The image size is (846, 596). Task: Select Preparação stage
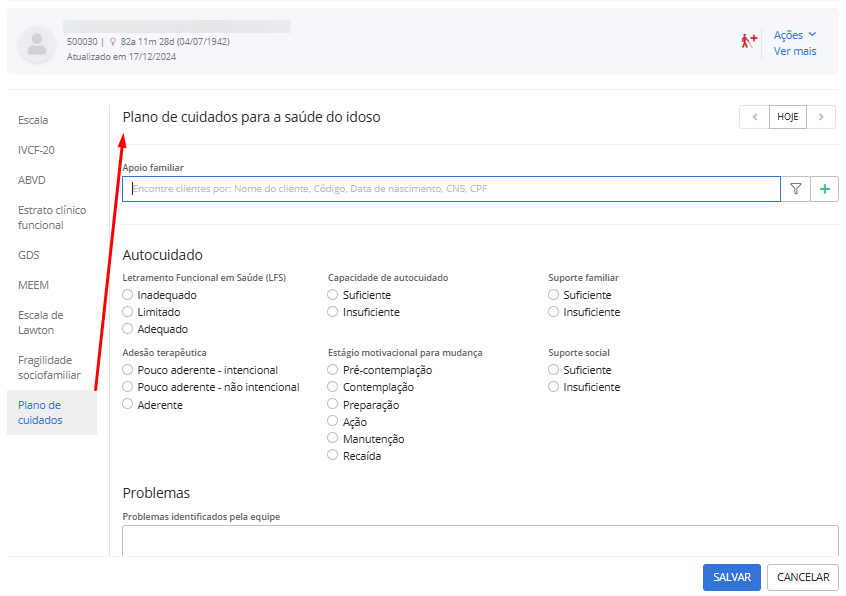(x=332, y=403)
